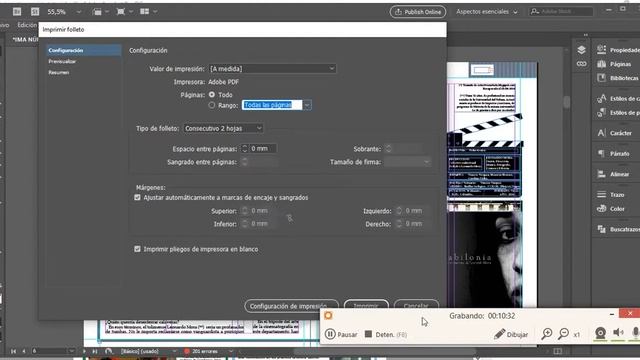Go to last page arrow in status bar
The image size is (640, 360).
click(x=95, y=351)
